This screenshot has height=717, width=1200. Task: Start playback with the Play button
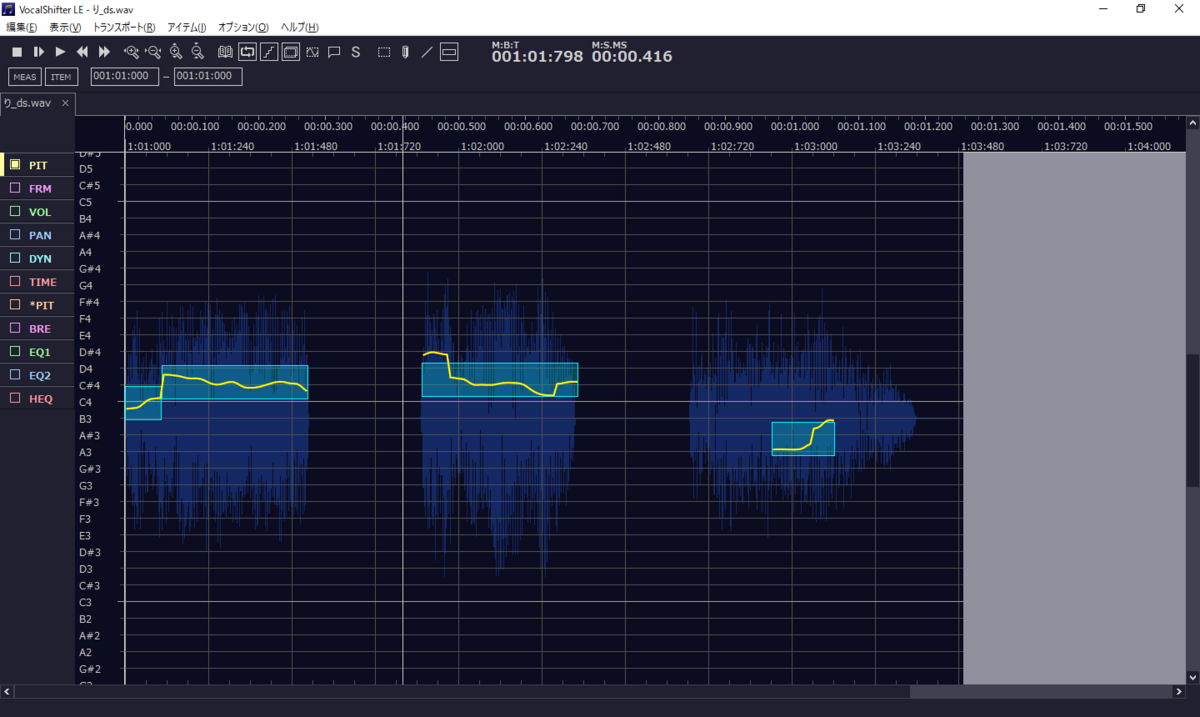tap(60, 52)
